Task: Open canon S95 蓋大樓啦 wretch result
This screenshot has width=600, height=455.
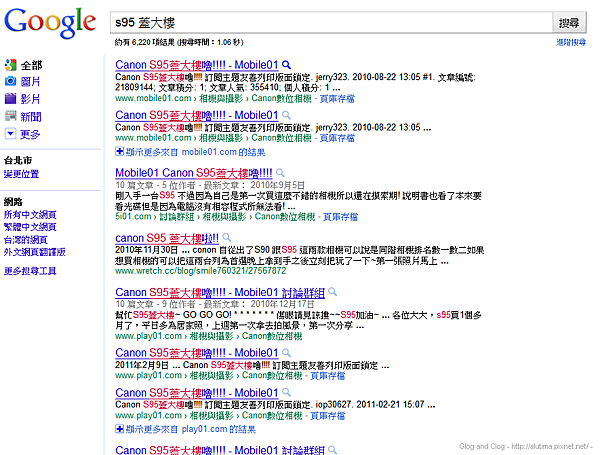Action: tap(167, 238)
